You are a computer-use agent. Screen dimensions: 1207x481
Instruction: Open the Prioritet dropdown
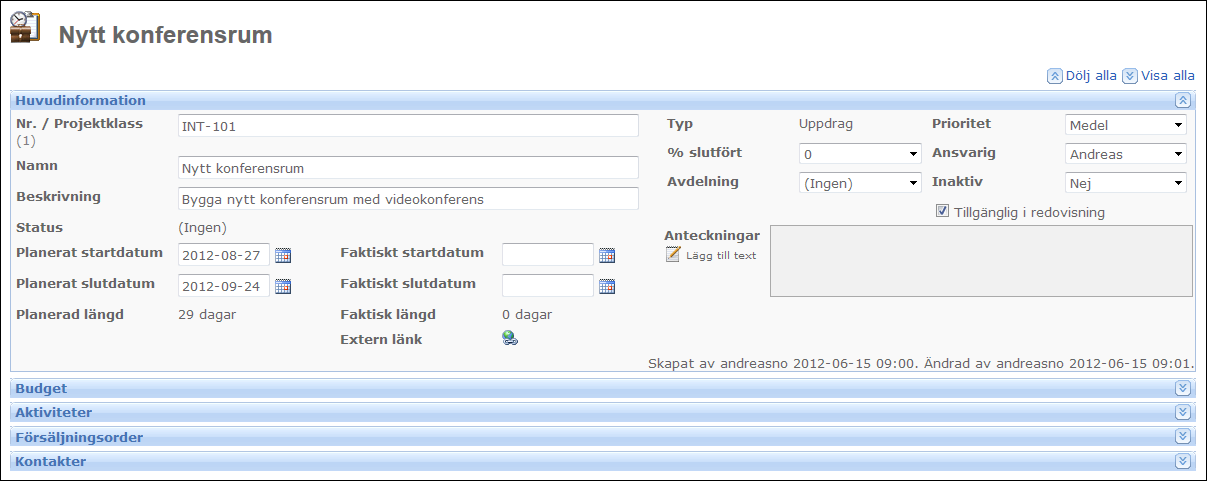(1126, 125)
